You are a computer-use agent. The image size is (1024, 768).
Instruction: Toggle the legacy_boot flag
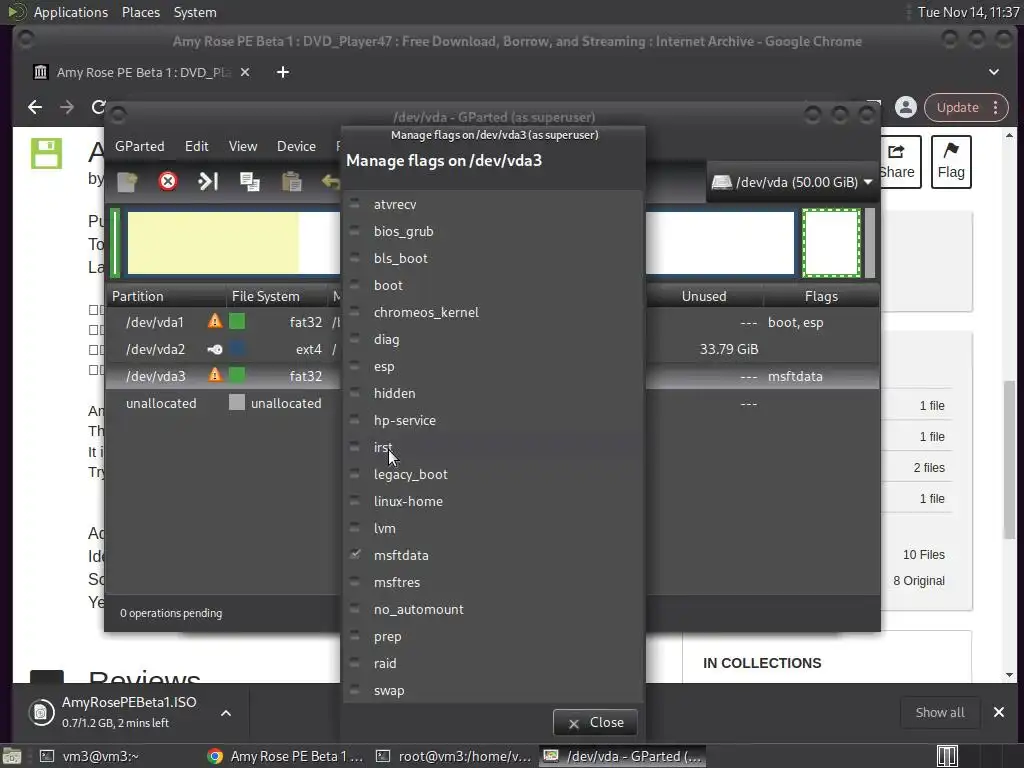[x=355, y=473]
